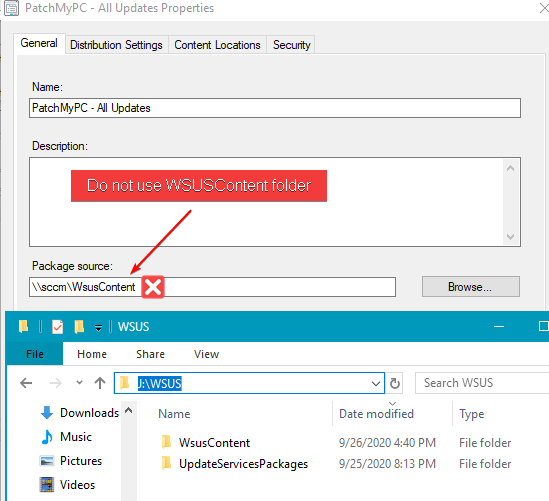The image size is (549, 501).
Task: Click the date '9/26/2020 4:40 PM'
Action: [x=387, y=443]
